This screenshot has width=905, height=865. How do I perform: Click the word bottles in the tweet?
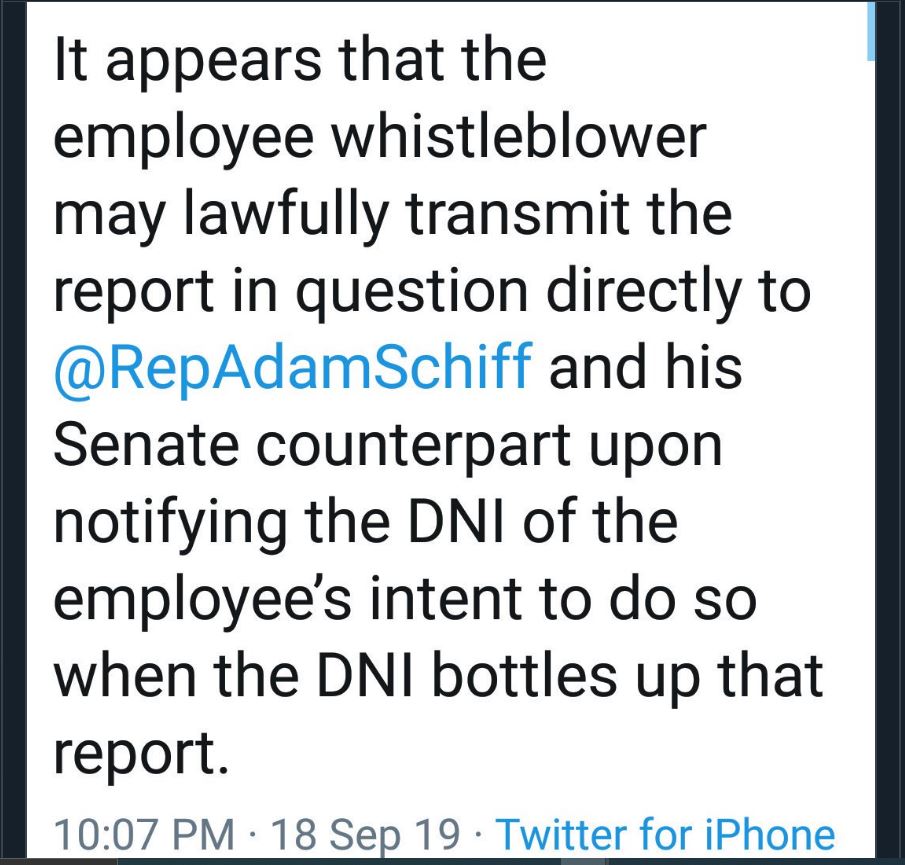[x=524, y=675]
